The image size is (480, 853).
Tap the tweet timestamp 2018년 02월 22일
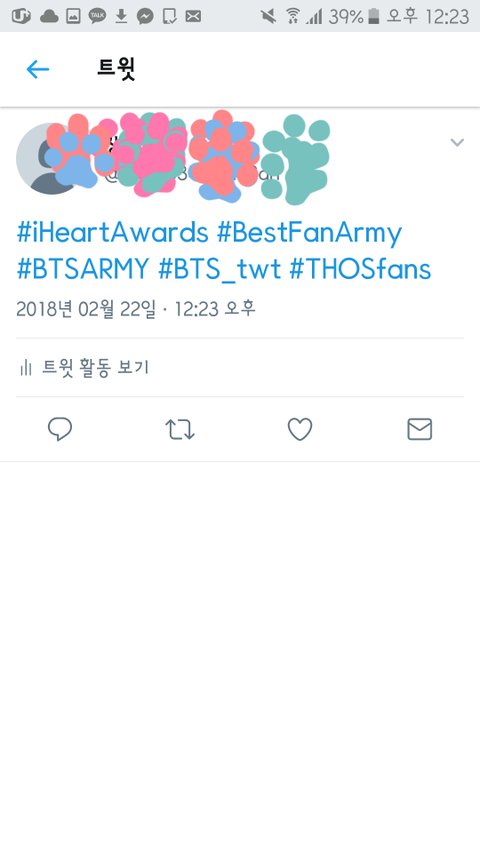click(85, 309)
